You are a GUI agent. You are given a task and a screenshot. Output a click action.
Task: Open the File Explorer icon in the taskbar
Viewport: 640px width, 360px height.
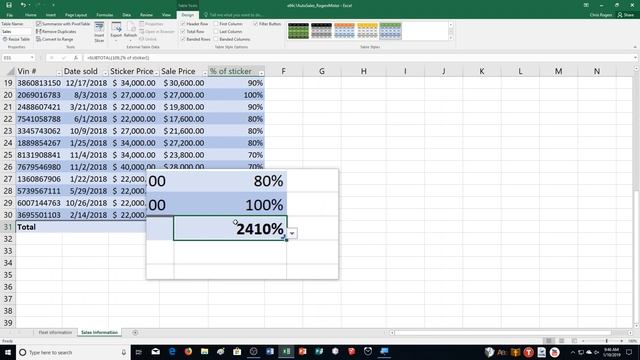(204, 352)
